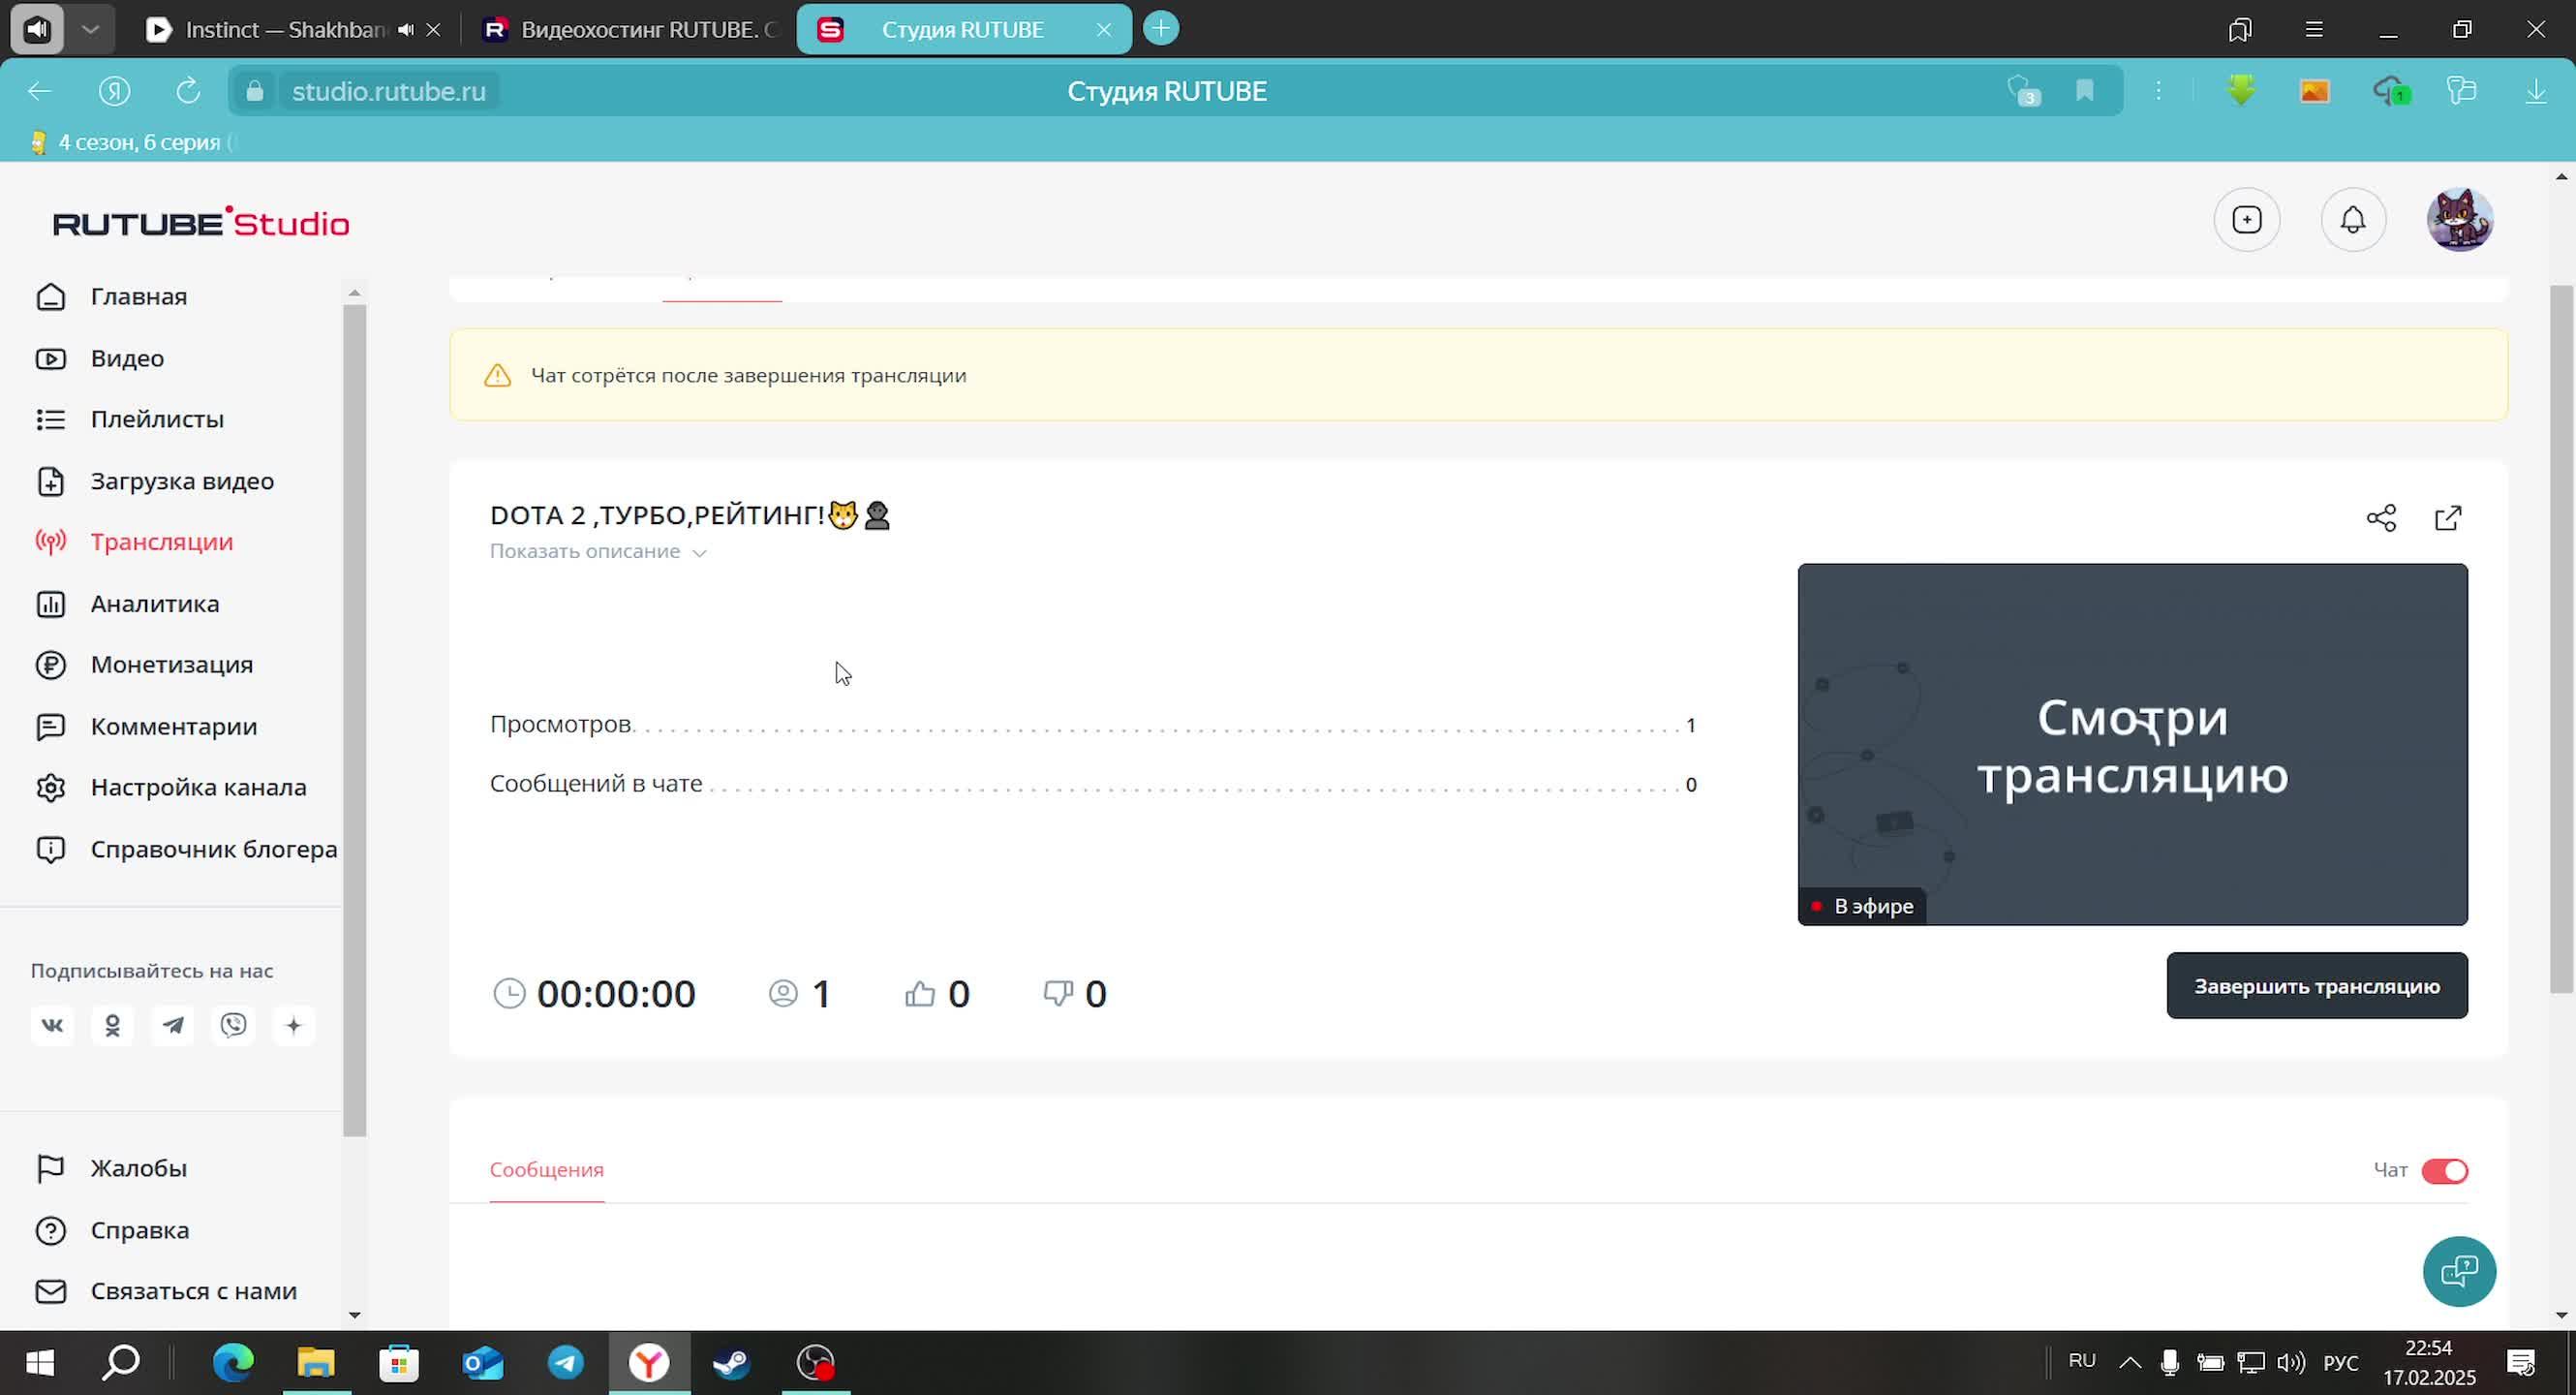Click the main page vertical scrollbar
Viewport: 2576px width, 1395px height.
point(2561,640)
